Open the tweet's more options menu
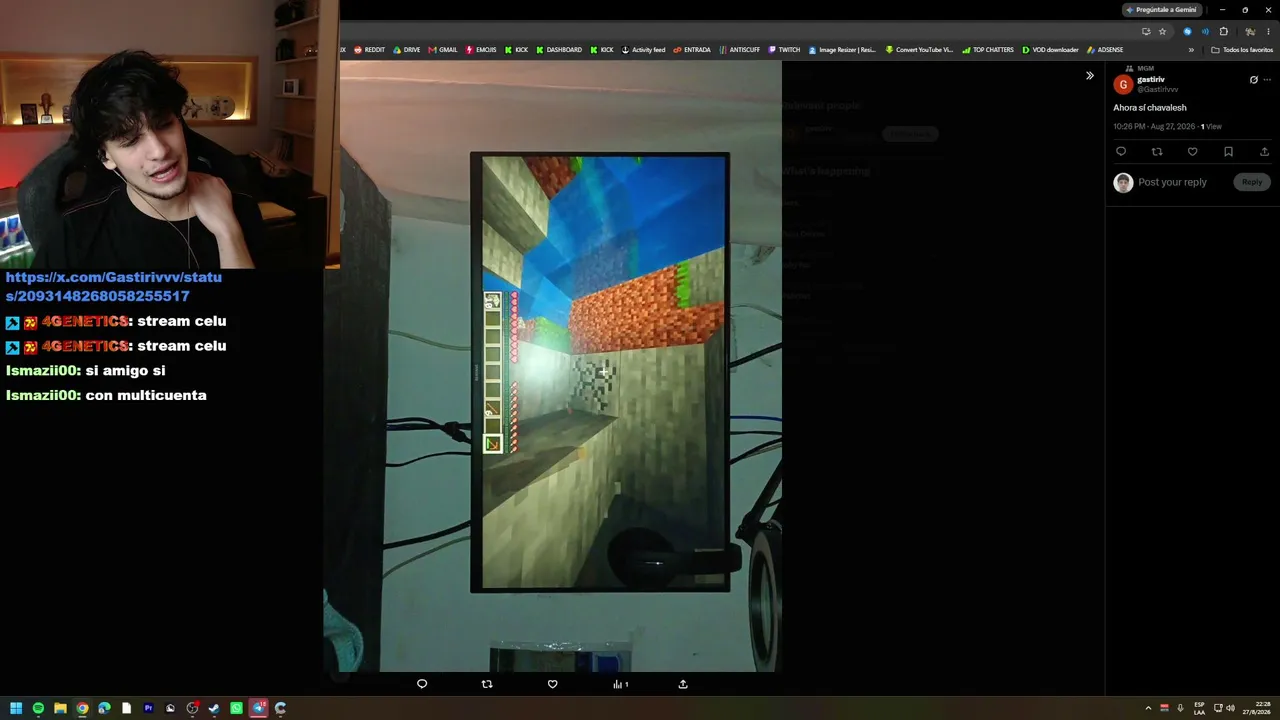Image resolution: width=1280 pixels, height=720 pixels. coord(1267,80)
